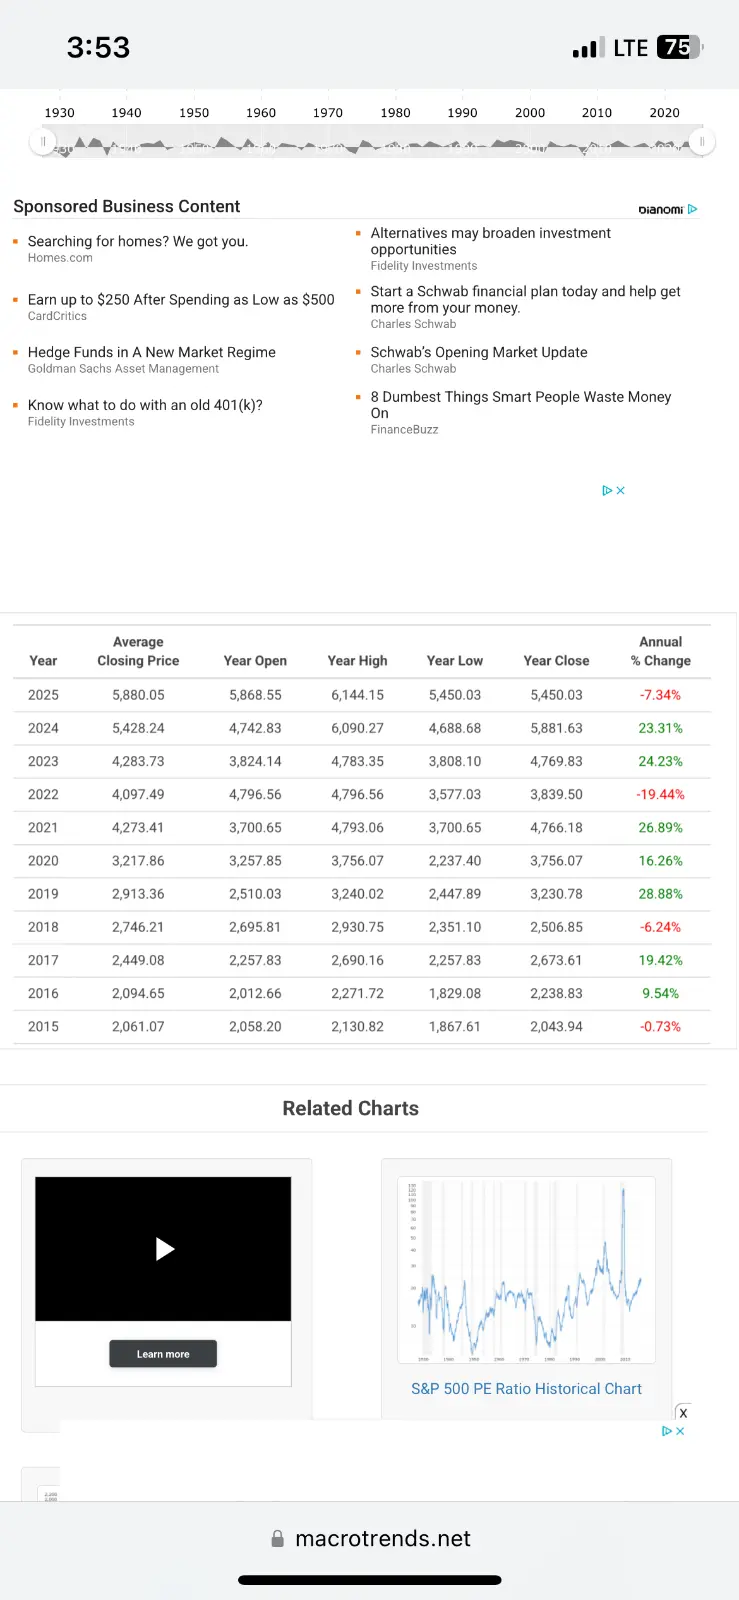Click the left handle of the chart range slider

click(x=43, y=142)
